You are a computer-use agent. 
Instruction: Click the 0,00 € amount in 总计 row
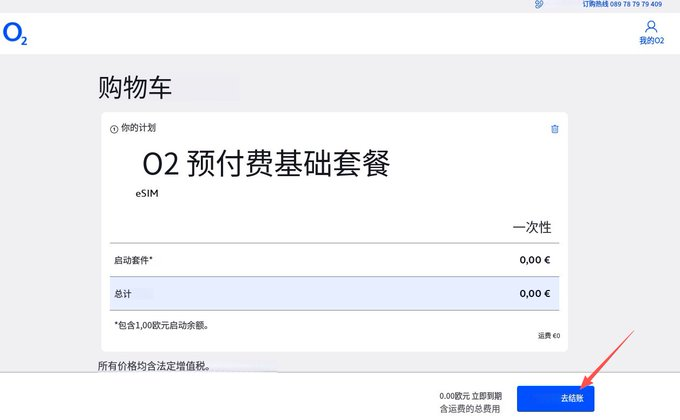(535, 293)
